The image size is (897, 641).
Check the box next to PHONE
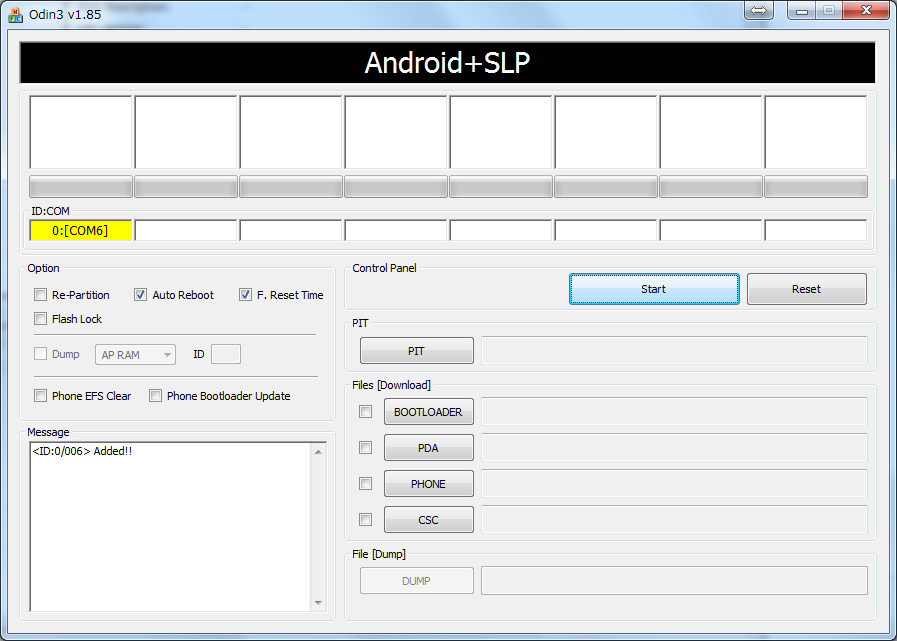pyautogui.click(x=365, y=483)
